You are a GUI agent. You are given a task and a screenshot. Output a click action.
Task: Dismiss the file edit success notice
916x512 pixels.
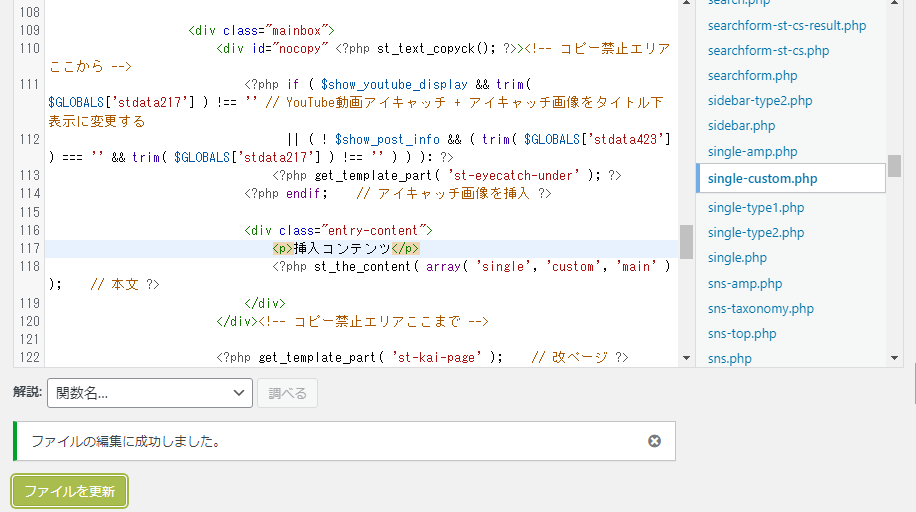(654, 441)
